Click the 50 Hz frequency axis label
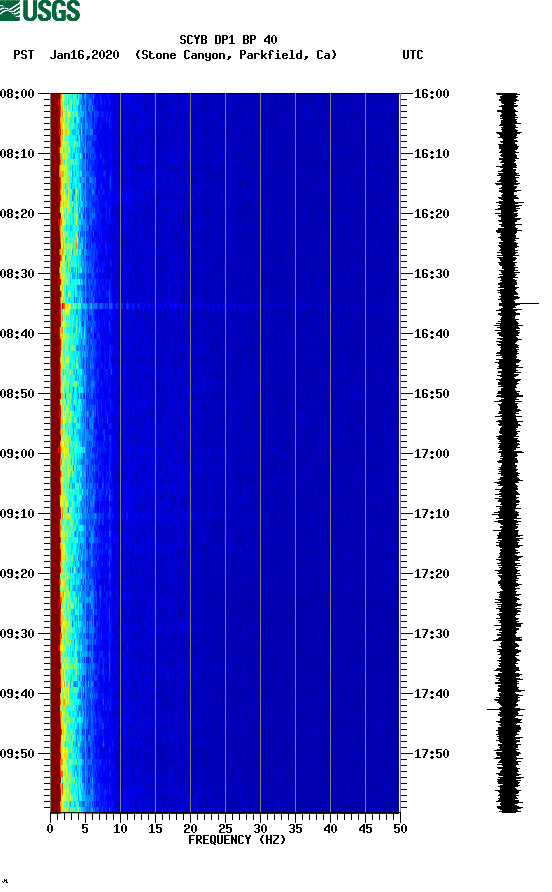 click(x=401, y=829)
